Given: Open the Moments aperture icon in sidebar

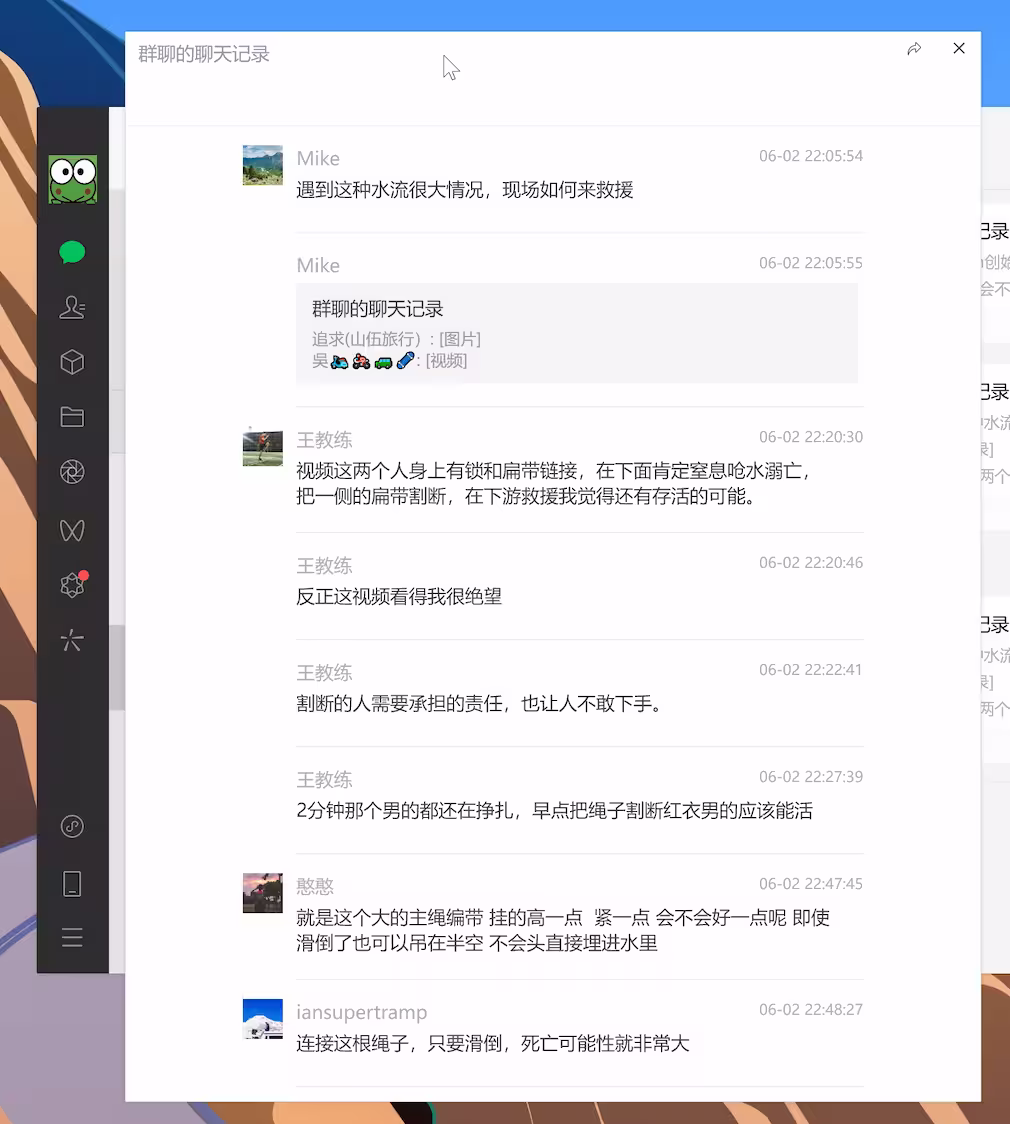Looking at the screenshot, I should 72,472.
